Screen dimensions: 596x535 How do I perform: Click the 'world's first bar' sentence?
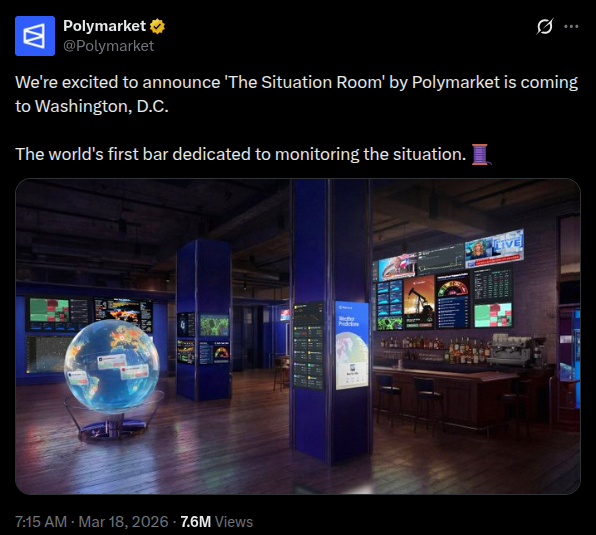click(241, 154)
